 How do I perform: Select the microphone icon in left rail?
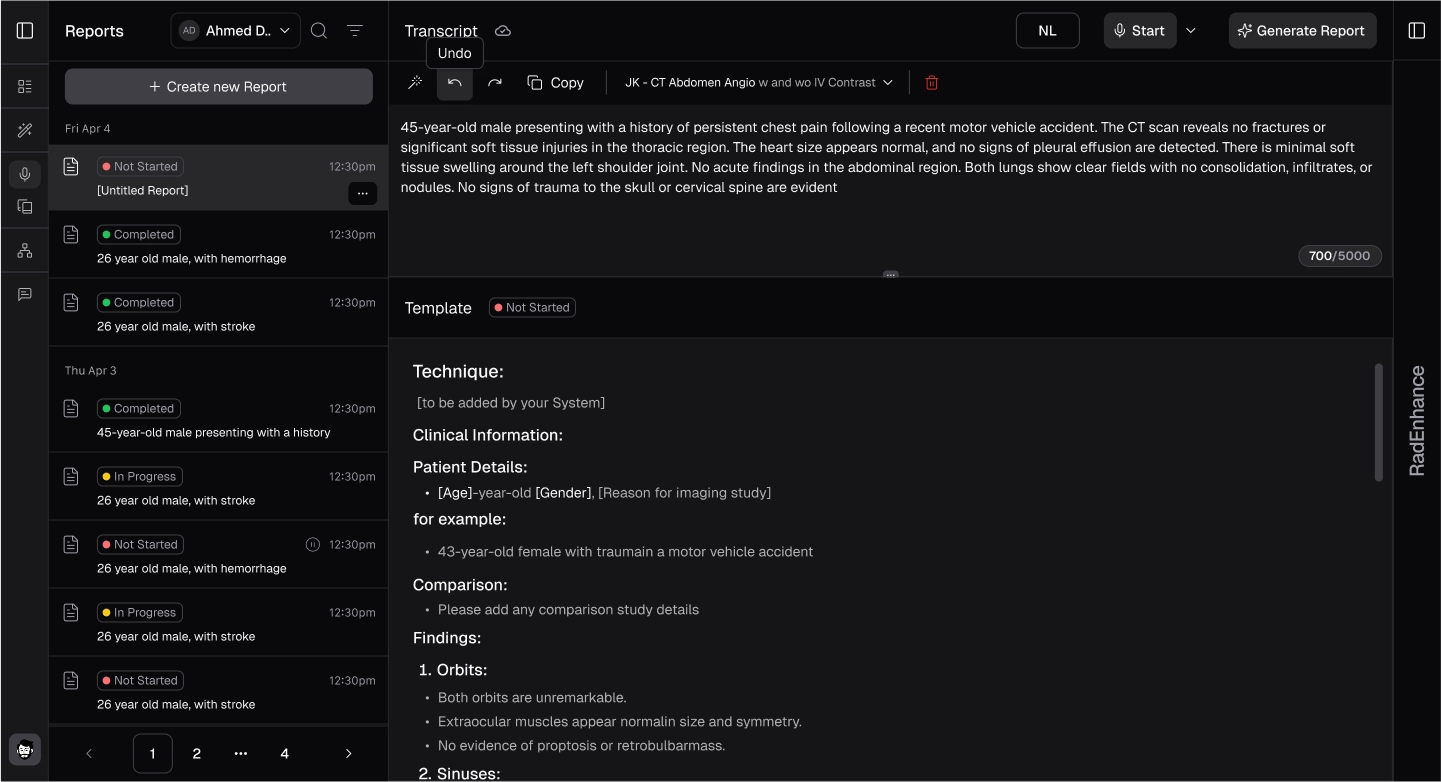(25, 174)
